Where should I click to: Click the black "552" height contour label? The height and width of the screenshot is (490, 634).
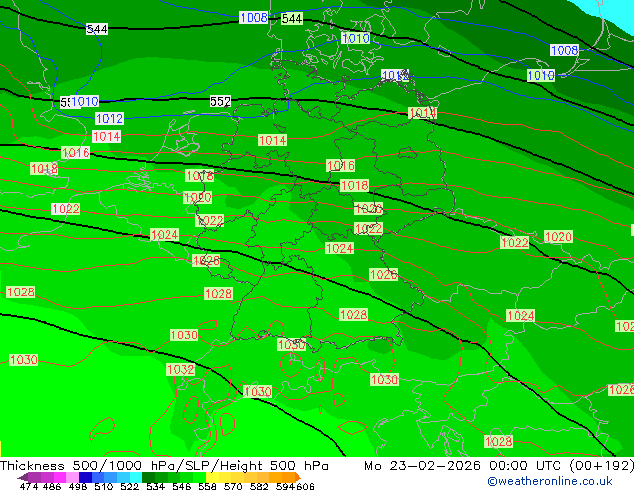220,101
